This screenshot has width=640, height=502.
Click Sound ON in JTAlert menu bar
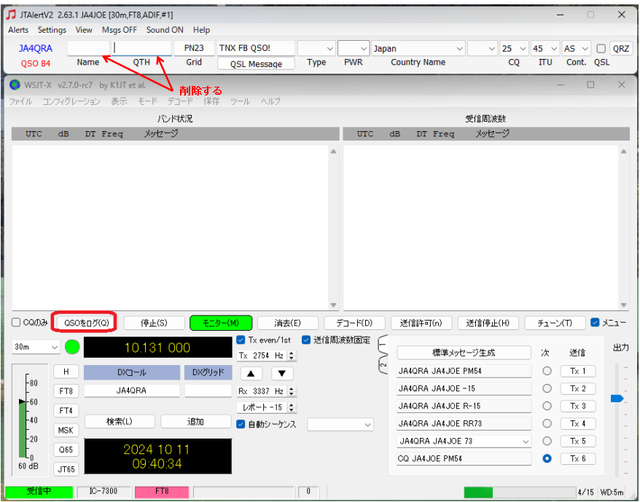pyautogui.click(x=165, y=30)
